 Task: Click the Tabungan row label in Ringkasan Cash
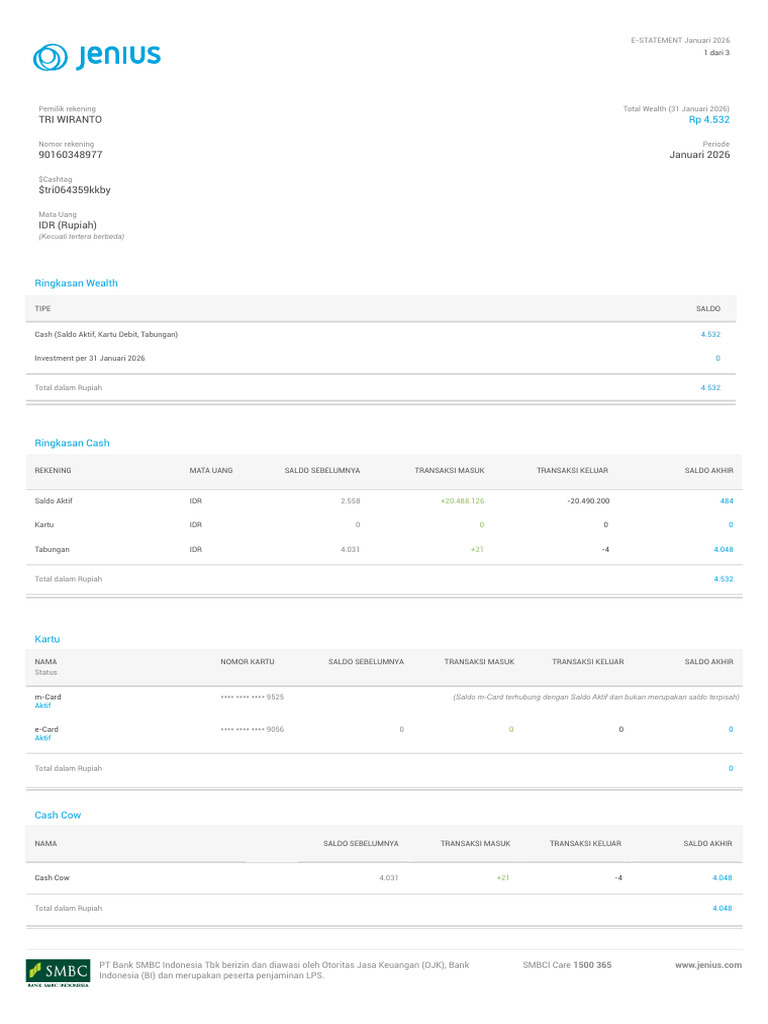[52, 550]
